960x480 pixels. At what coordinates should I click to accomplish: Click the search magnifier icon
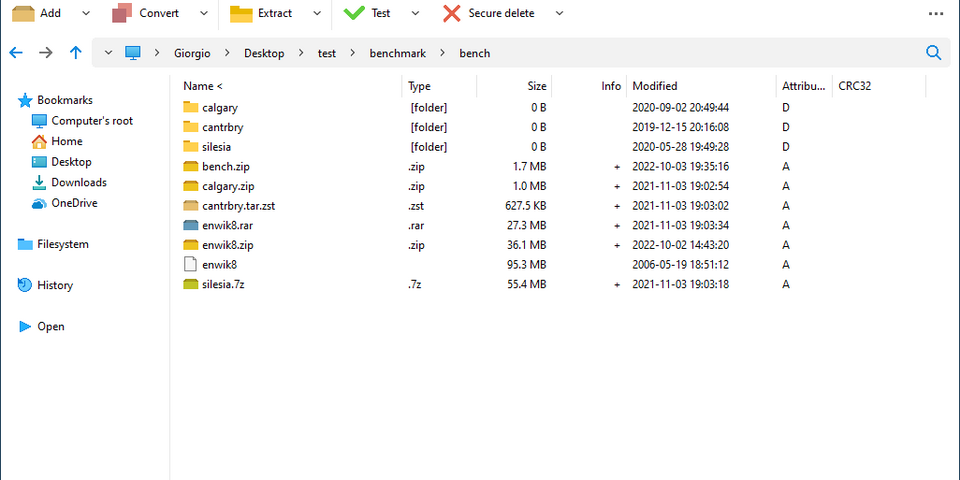pos(934,53)
